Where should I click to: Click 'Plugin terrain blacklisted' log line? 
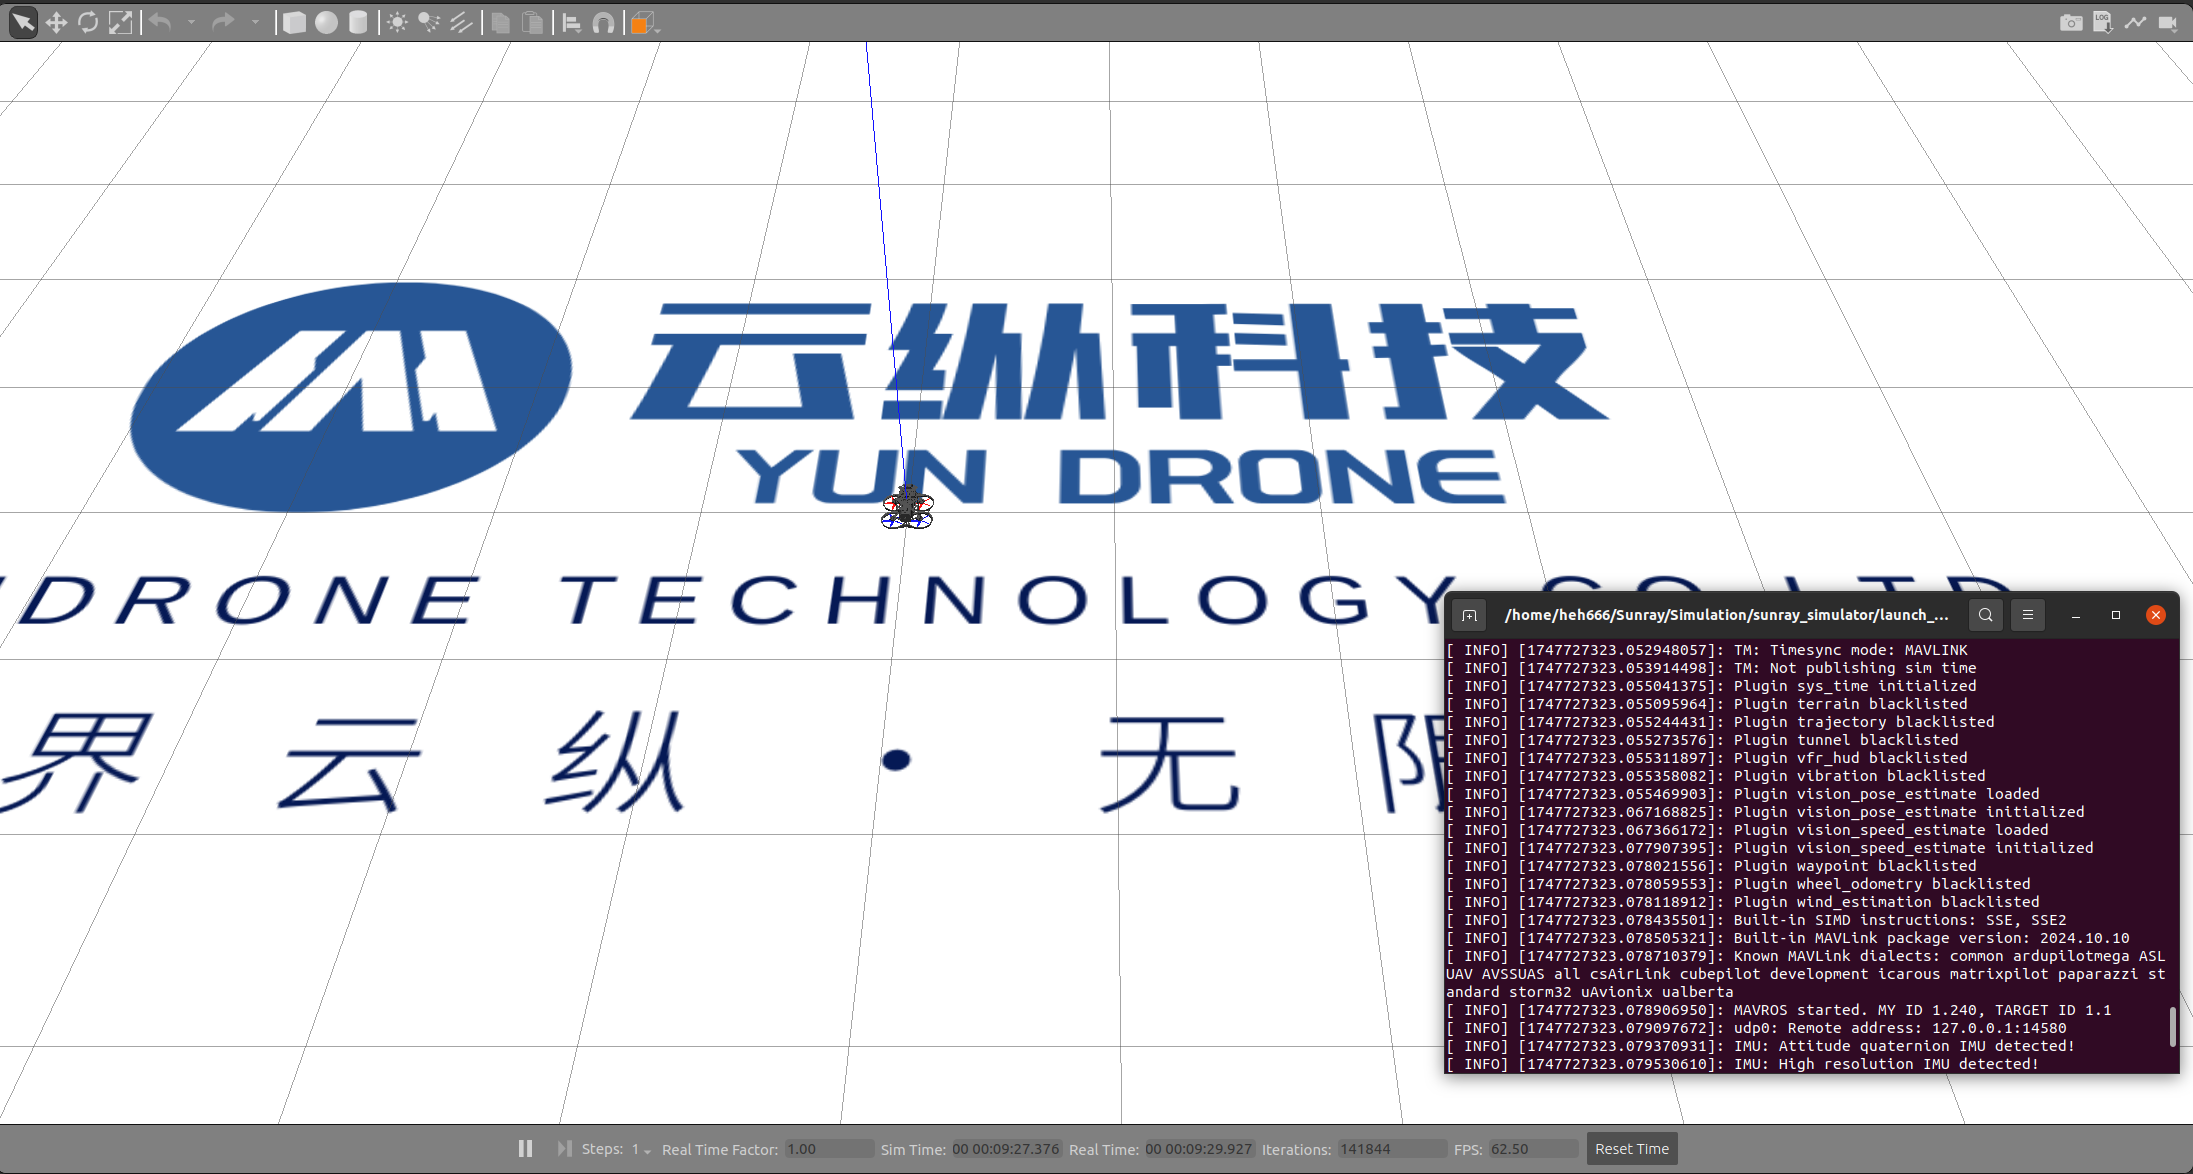[x=1707, y=704]
